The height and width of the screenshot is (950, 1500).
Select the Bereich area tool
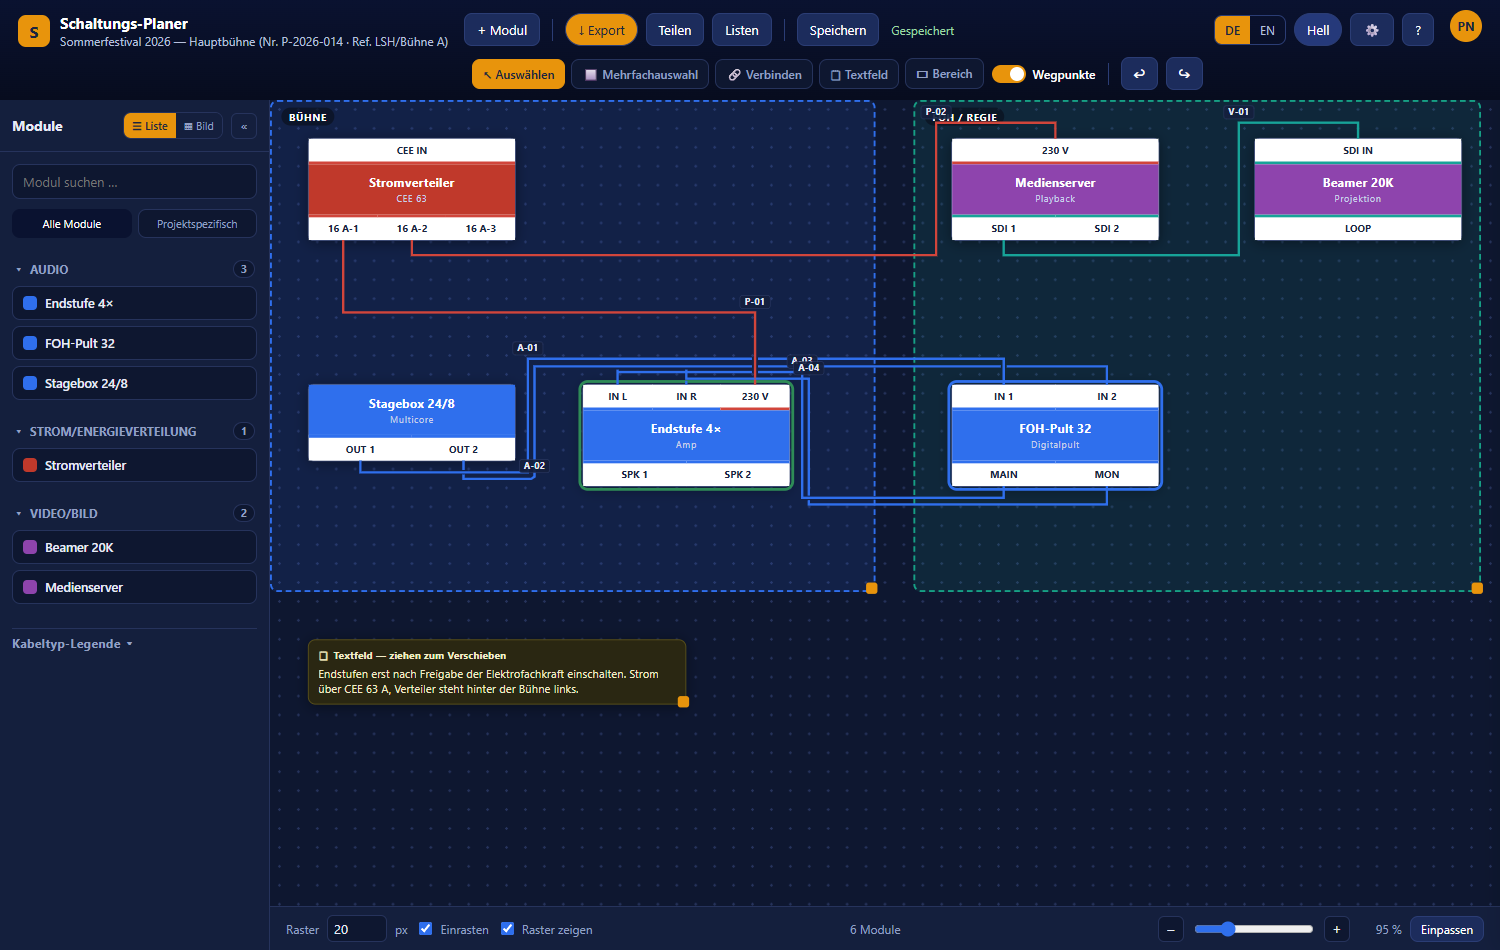pos(945,74)
